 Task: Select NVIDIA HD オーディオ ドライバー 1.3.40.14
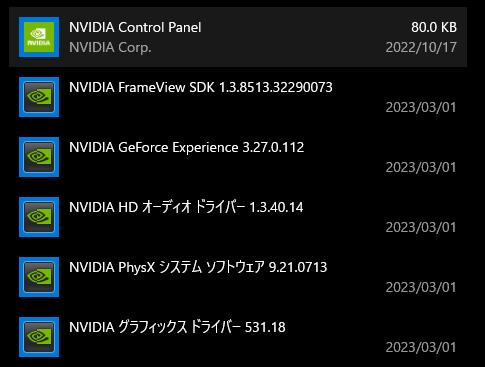[x=186, y=207]
